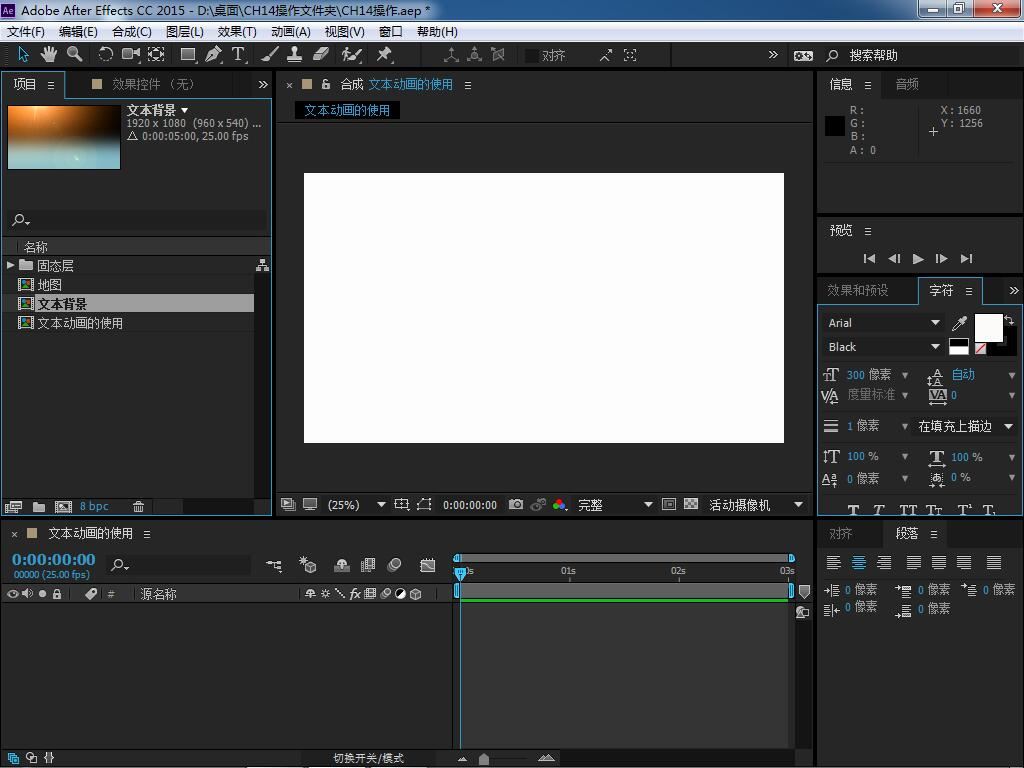Screen dimensions: 1024x768
Task: Toggle composition lock icon in viewer tab
Action: click(x=325, y=84)
